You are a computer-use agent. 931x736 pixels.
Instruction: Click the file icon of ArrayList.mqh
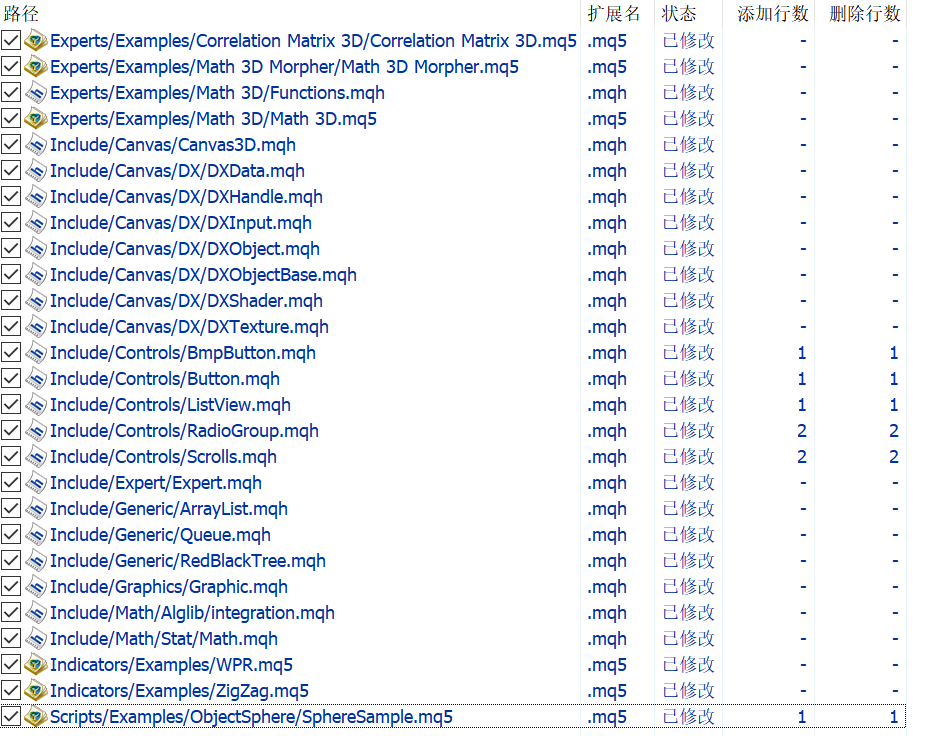[36, 509]
